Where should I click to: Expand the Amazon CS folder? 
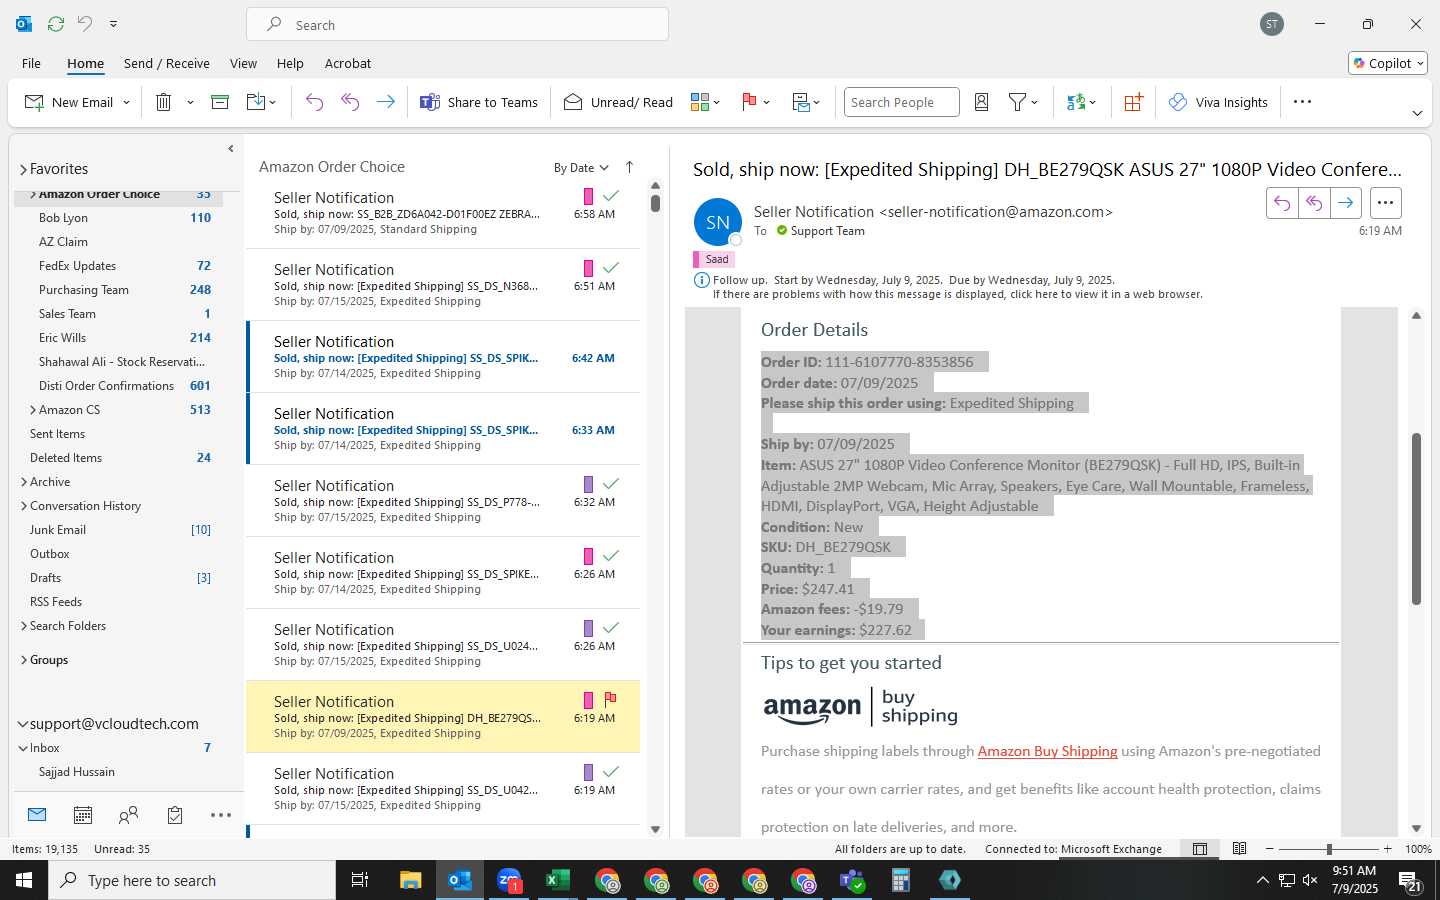click(x=33, y=410)
